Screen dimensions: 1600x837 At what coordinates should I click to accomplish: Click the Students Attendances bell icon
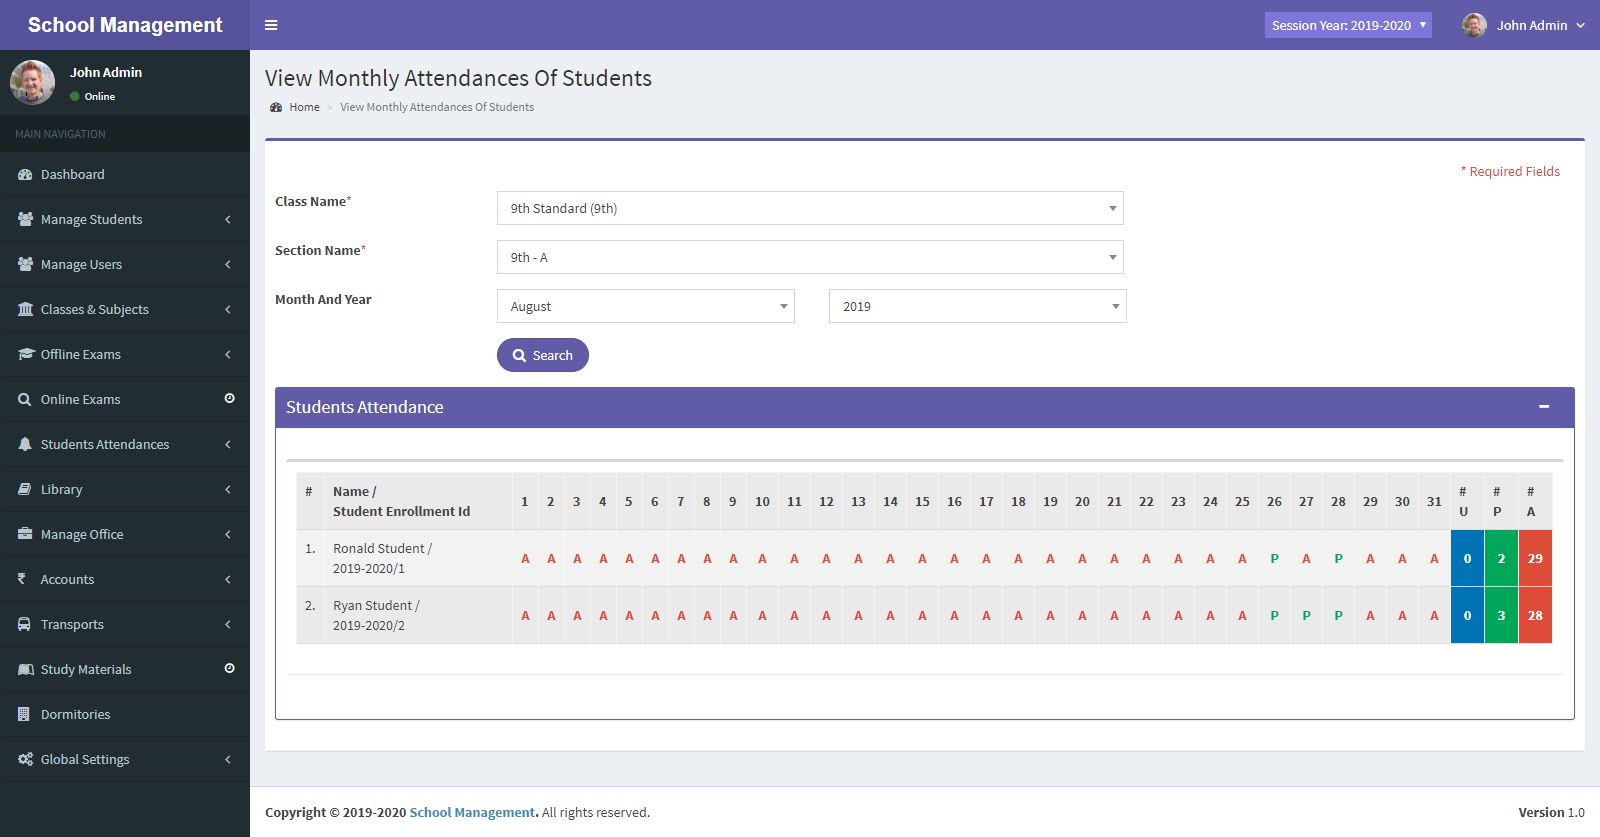point(25,444)
